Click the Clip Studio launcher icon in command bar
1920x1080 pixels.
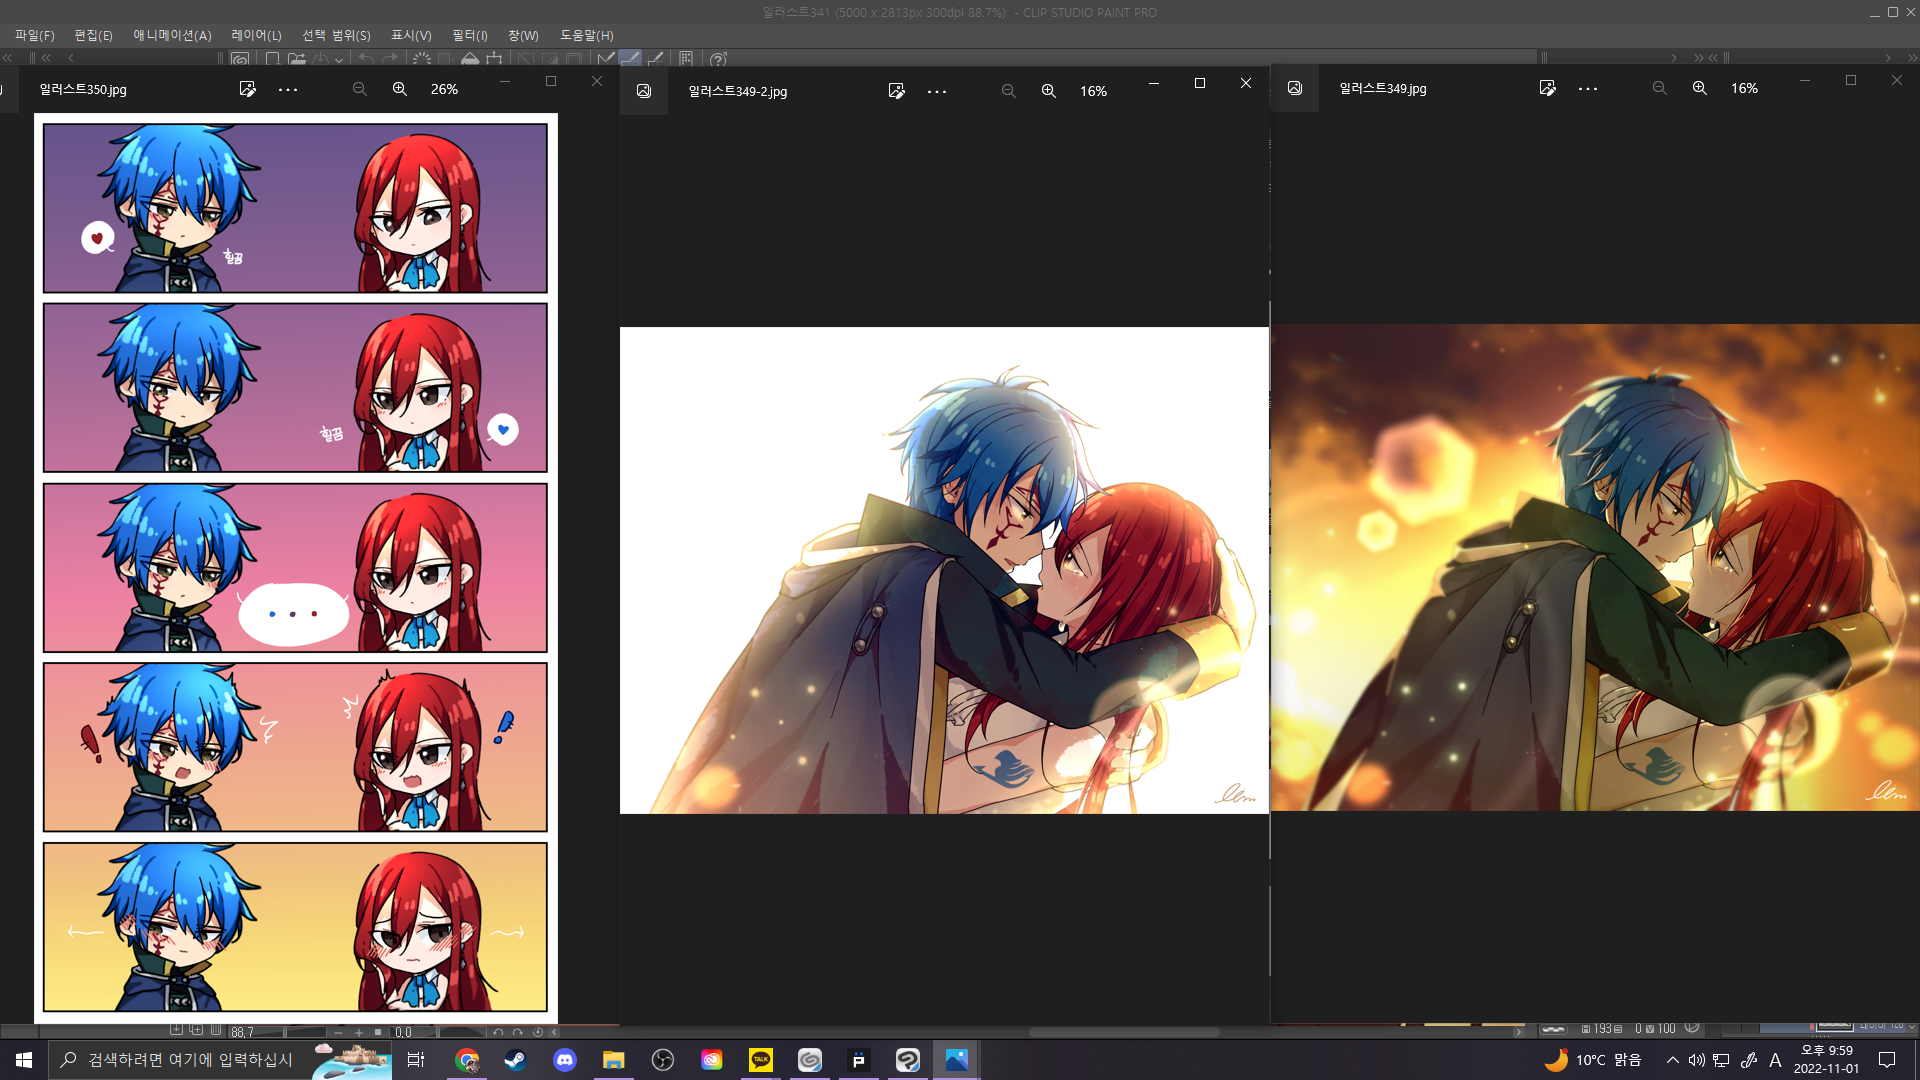tap(240, 59)
